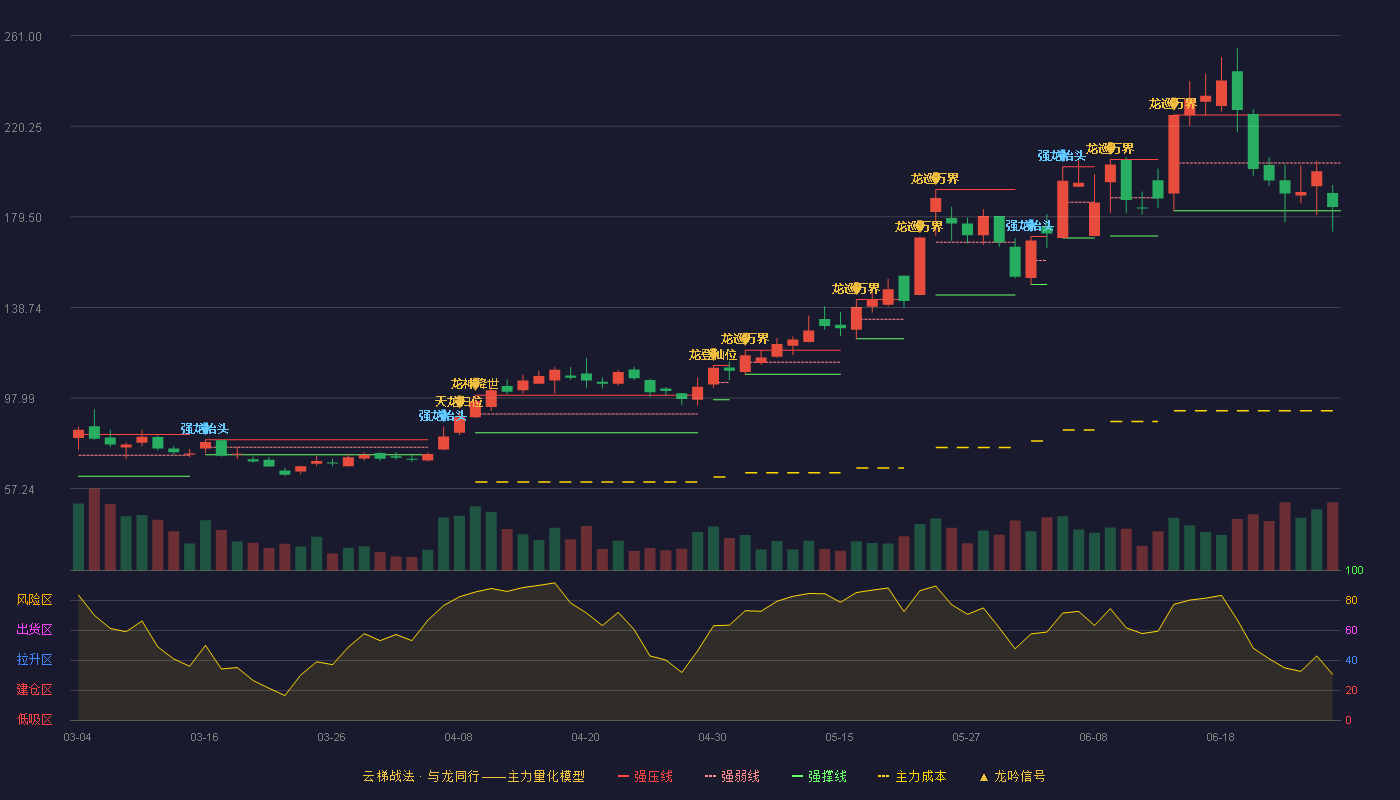Click the 04-30 date label

713,737
